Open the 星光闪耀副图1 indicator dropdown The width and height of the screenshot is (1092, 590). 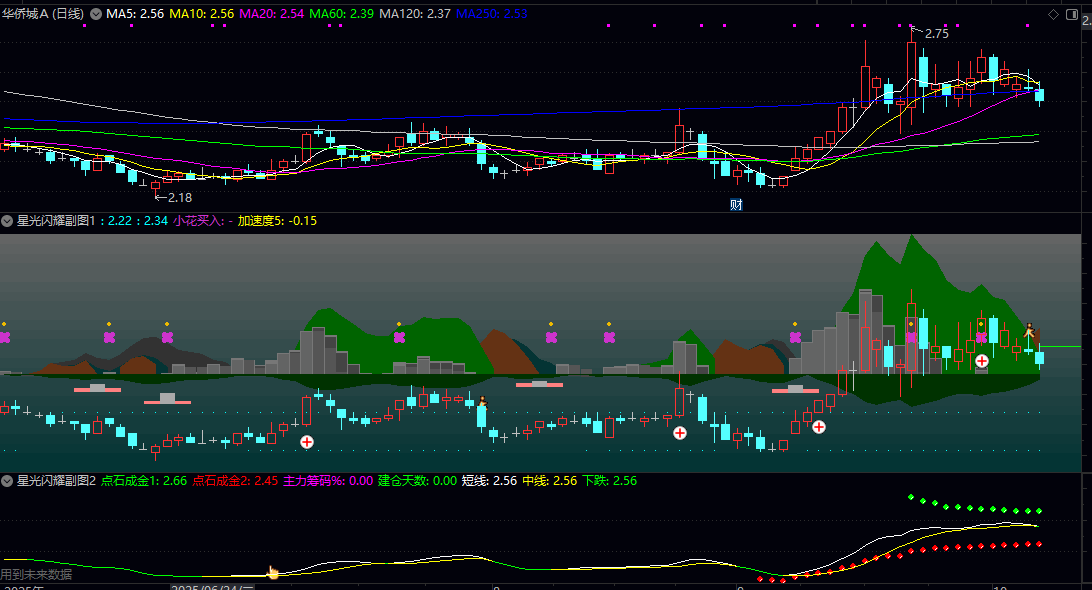pos(7,220)
